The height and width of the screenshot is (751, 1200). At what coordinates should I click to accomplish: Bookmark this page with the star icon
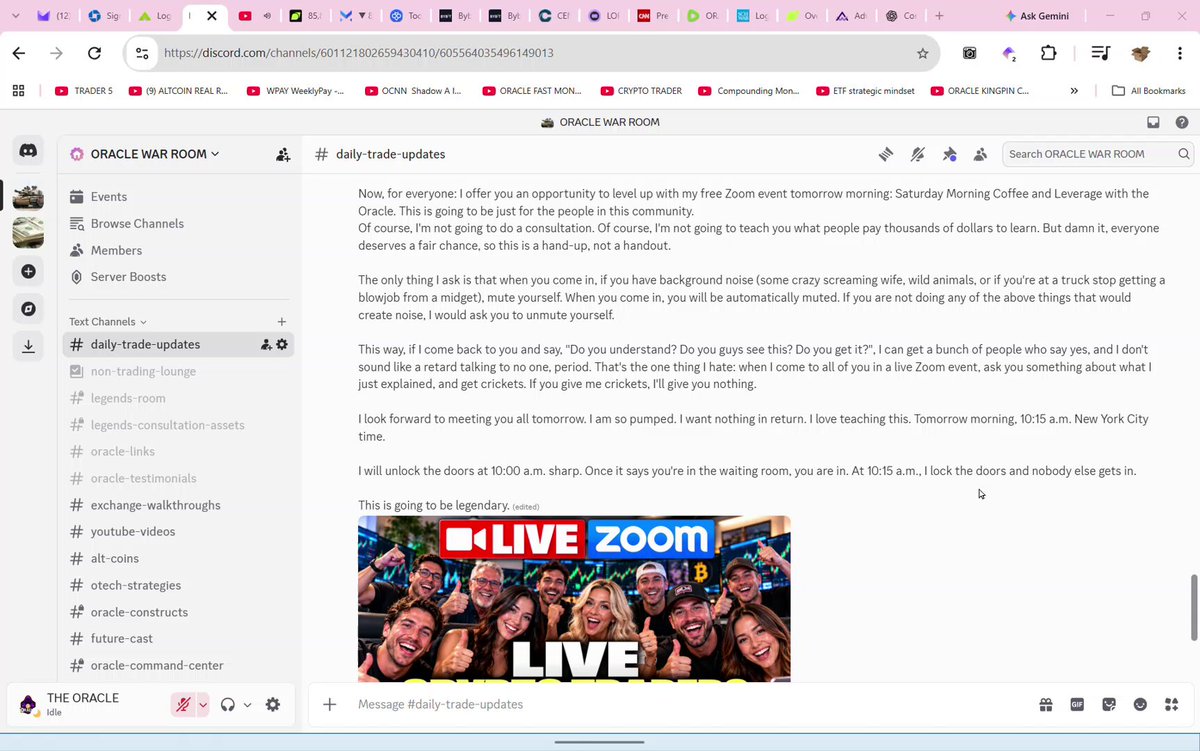point(923,53)
